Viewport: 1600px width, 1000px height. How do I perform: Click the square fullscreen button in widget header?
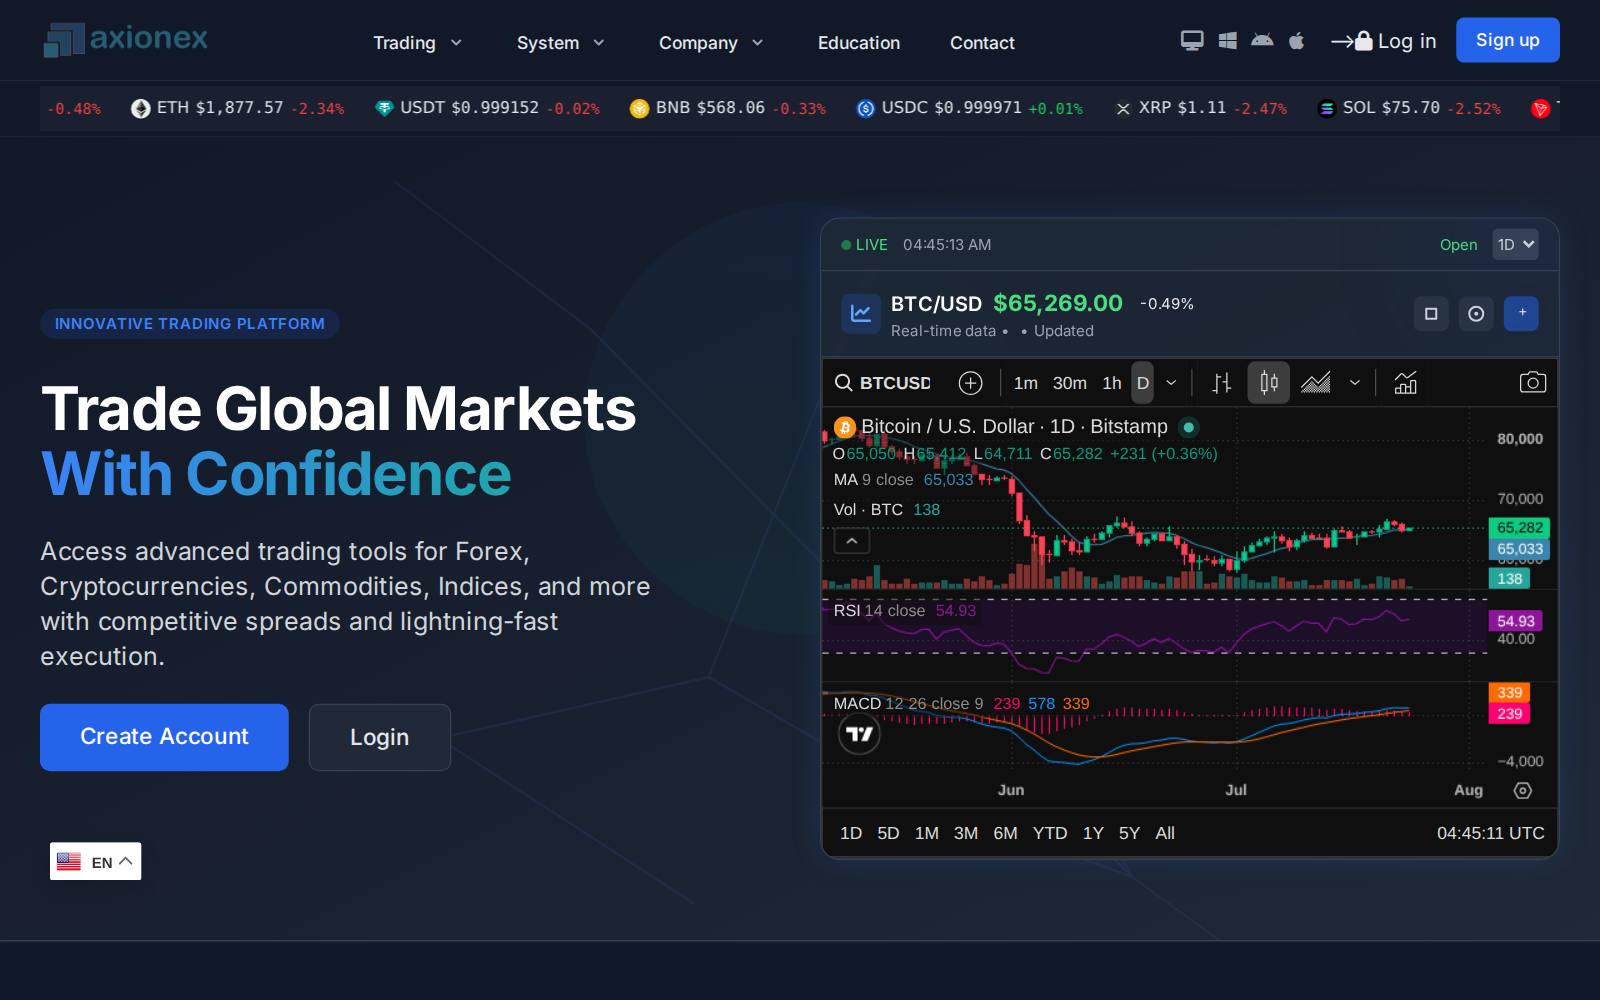click(x=1431, y=314)
